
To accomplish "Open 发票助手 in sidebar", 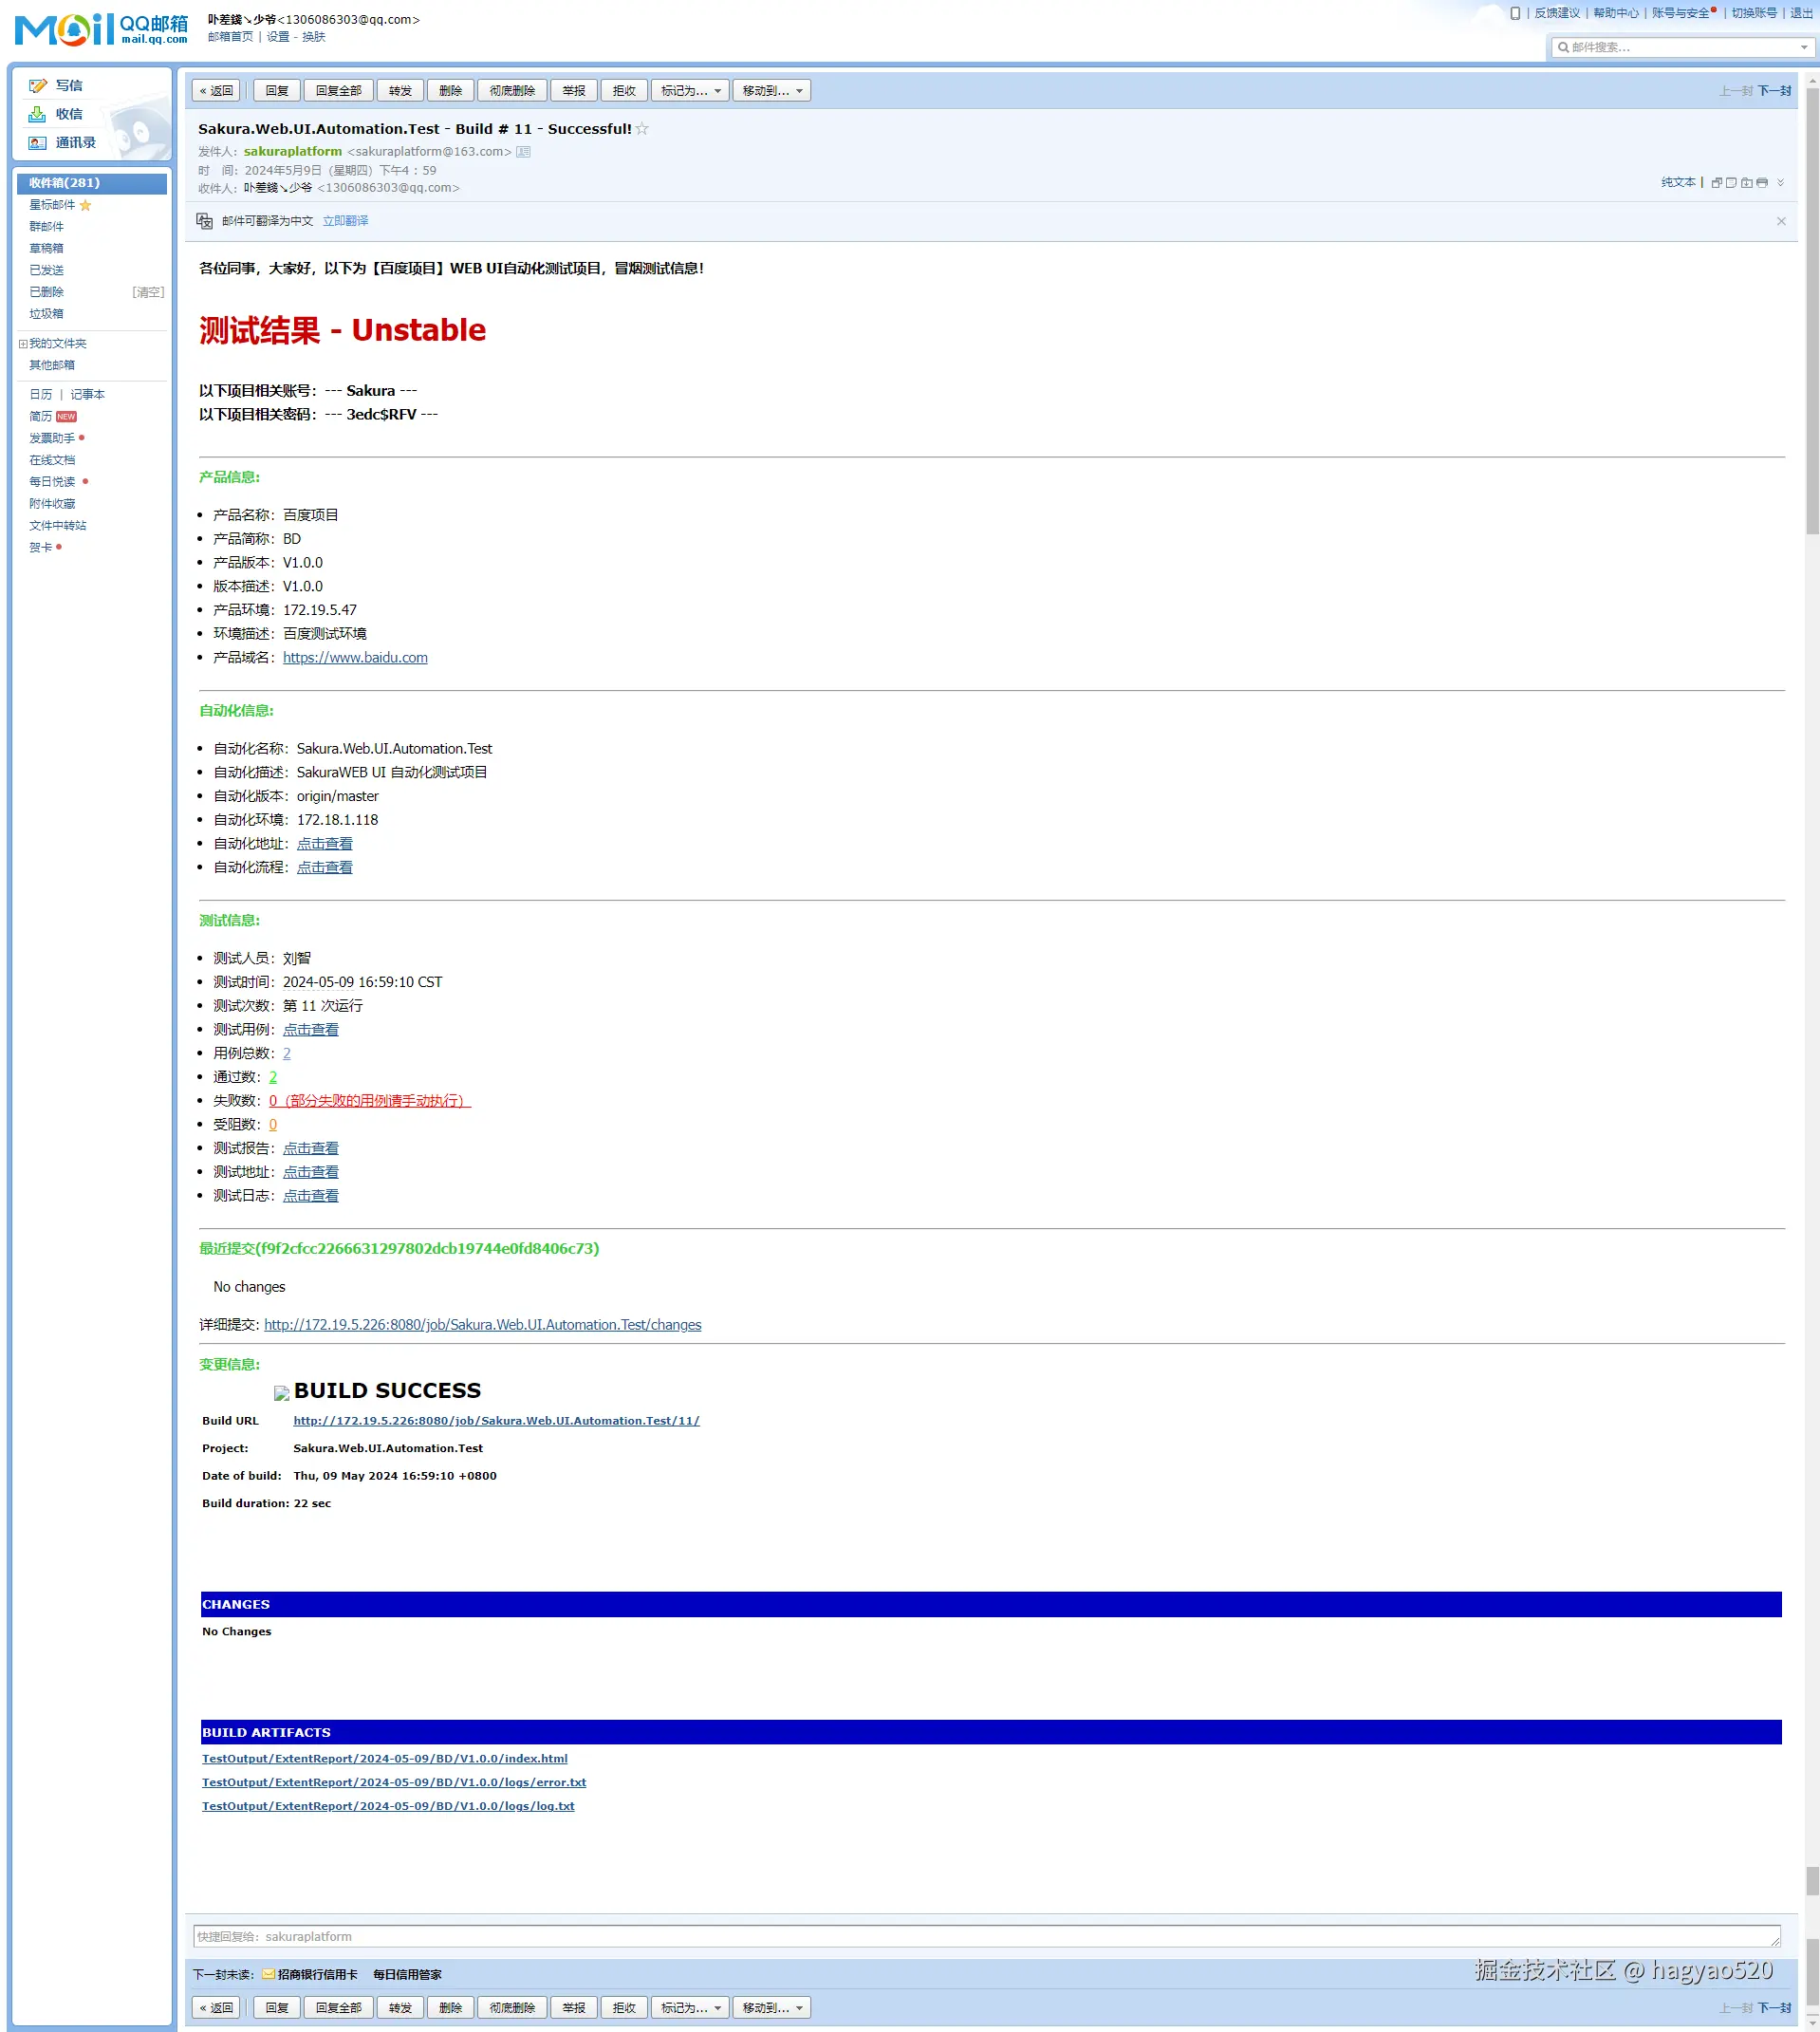I will point(52,439).
